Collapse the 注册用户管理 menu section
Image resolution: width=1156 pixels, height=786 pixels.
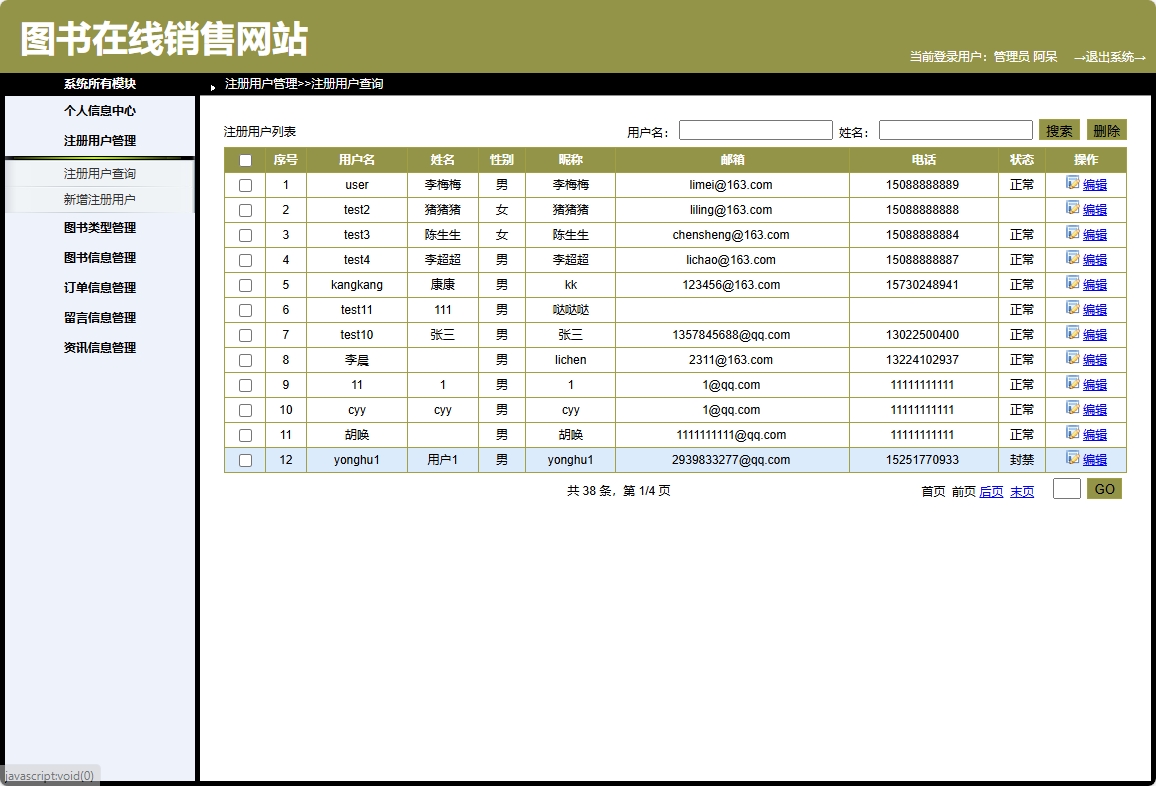click(x=97, y=141)
